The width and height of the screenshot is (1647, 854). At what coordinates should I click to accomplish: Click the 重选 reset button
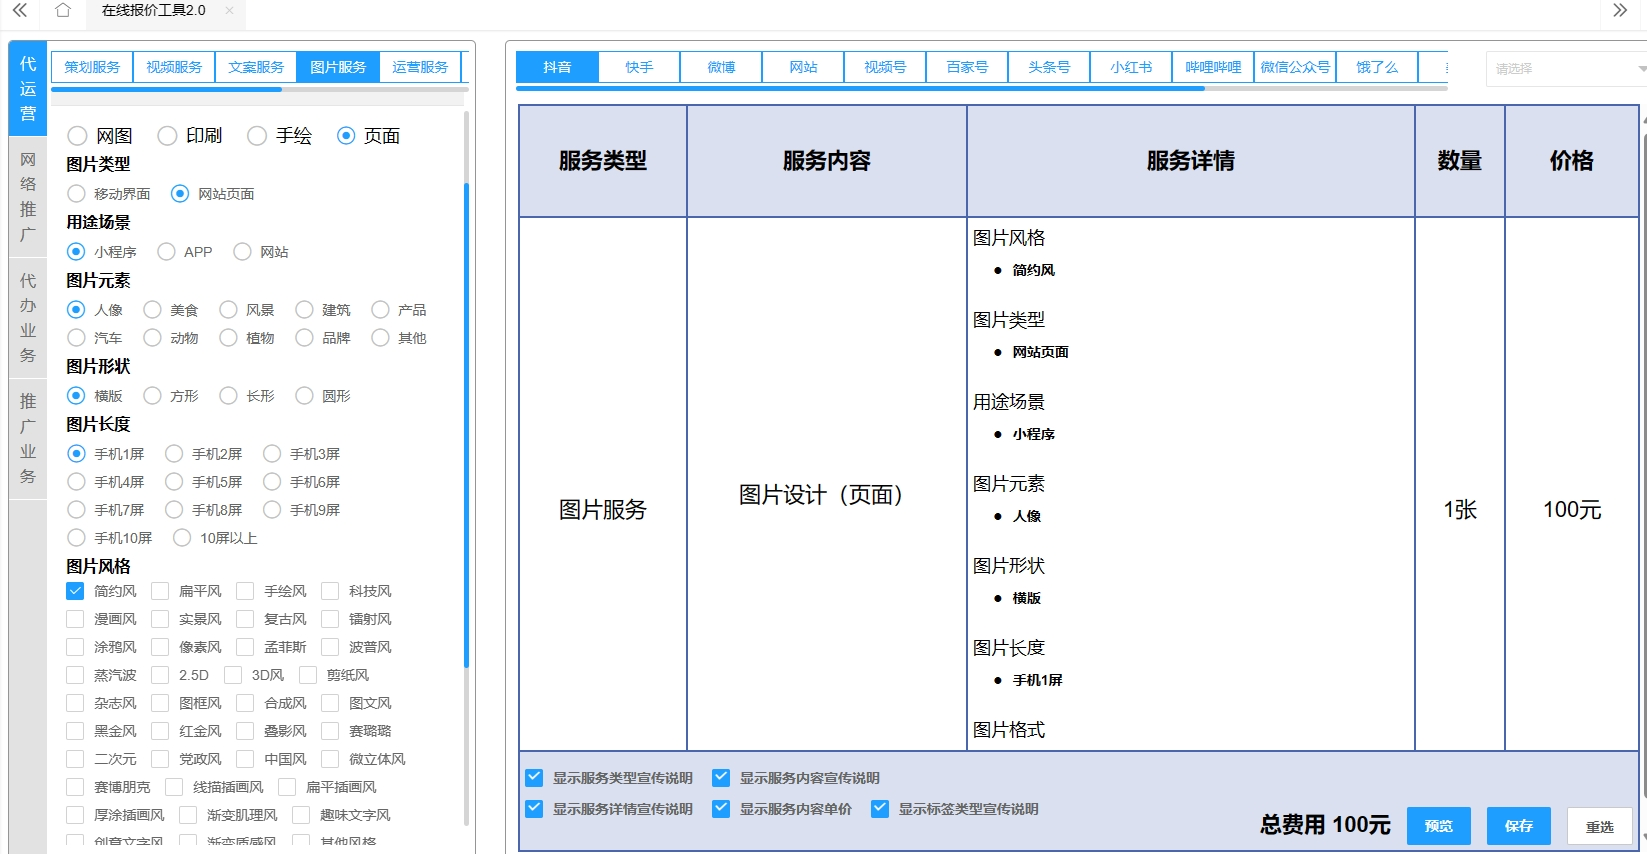pos(1599,826)
